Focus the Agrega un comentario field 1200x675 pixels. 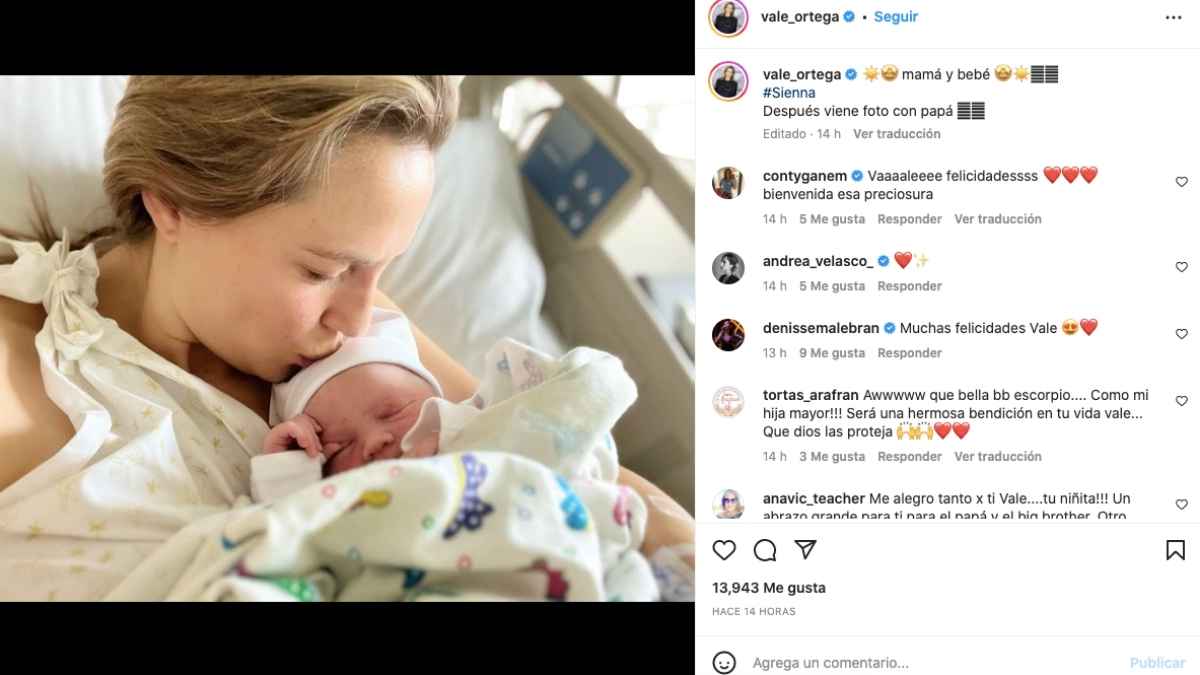click(935, 663)
